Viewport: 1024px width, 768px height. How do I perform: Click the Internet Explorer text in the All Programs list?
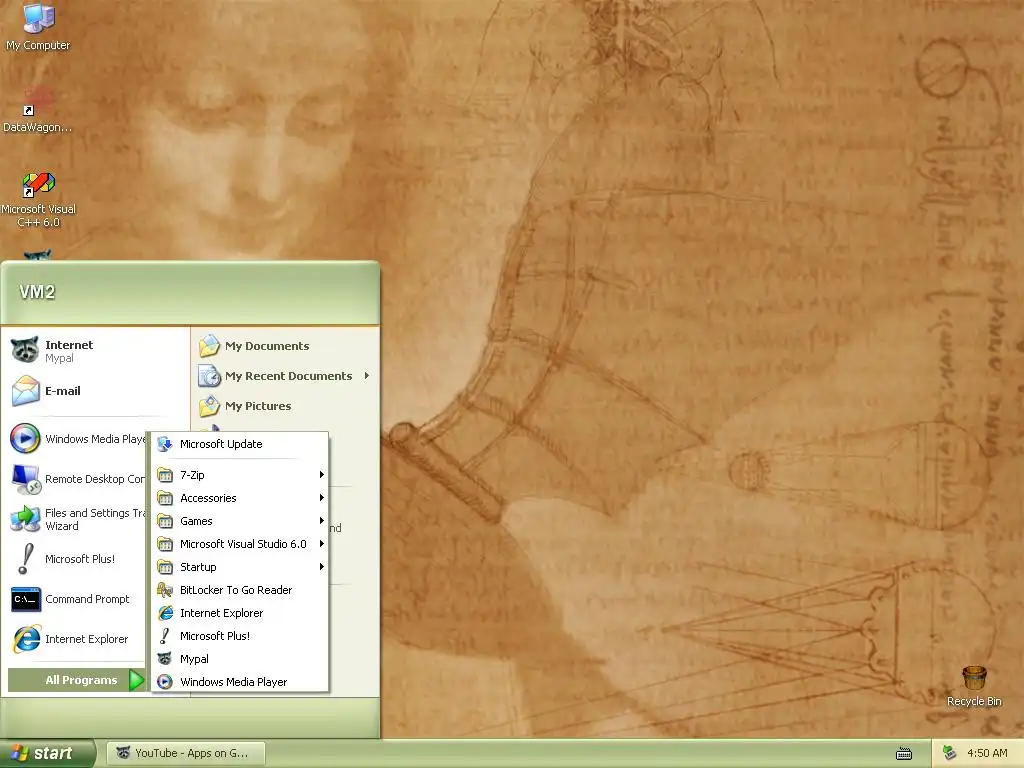click(221, 613)
